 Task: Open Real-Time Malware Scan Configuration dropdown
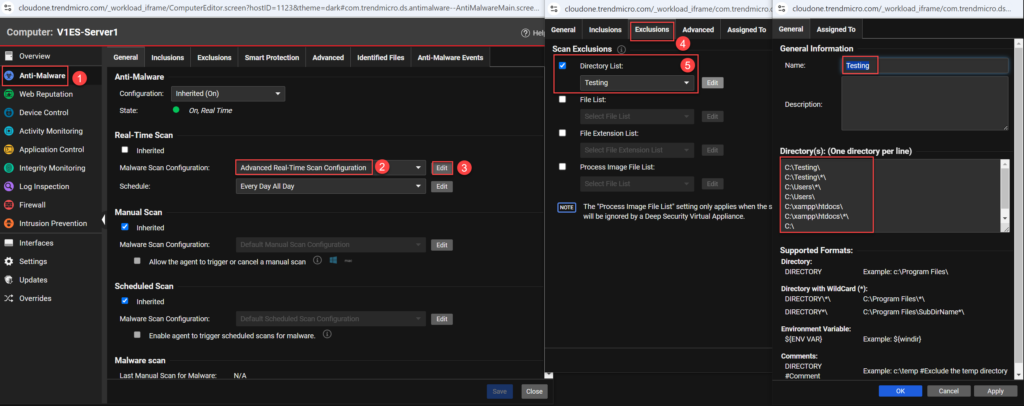click(330, 168)
